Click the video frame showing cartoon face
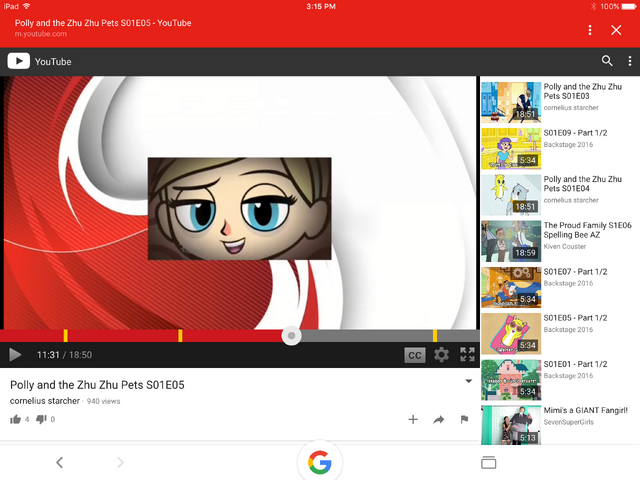640x480 pixels. (x=240, y=209)
